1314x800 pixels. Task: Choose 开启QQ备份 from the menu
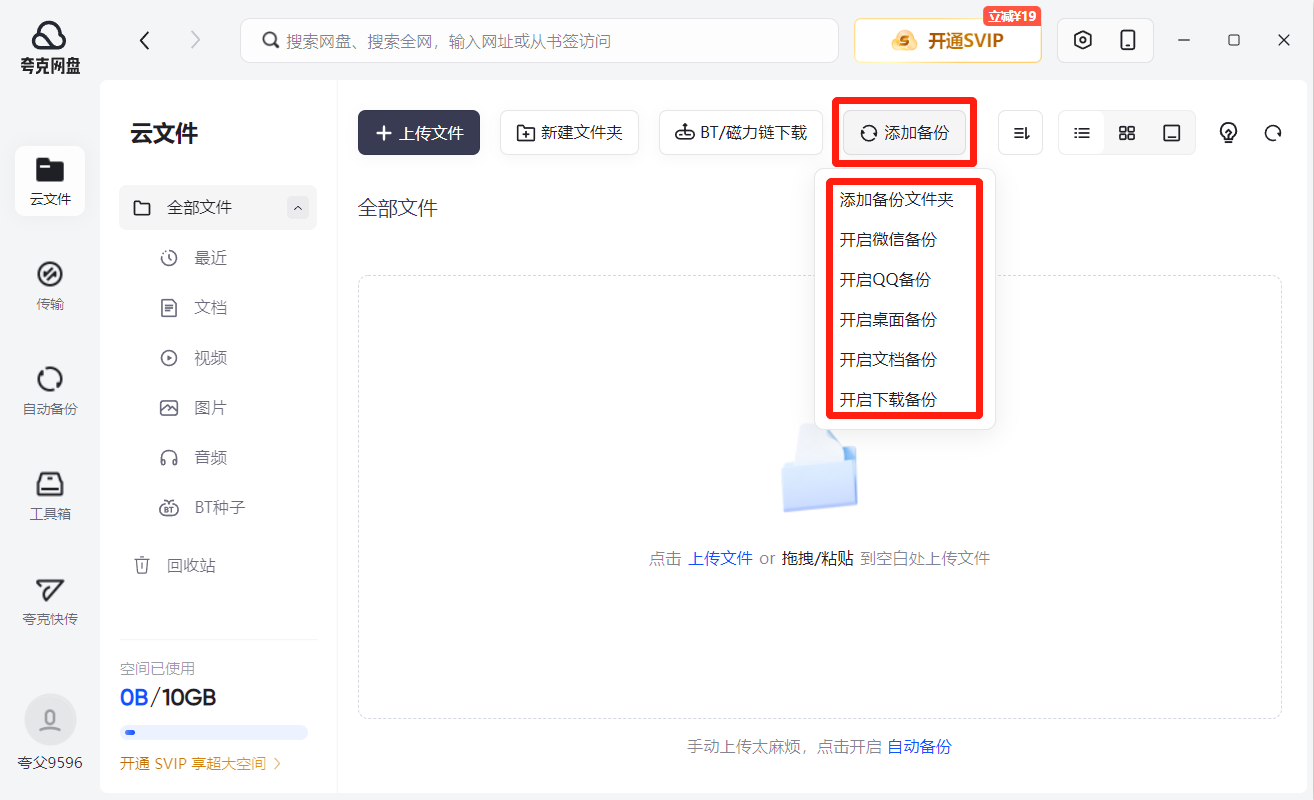(885, 280)
